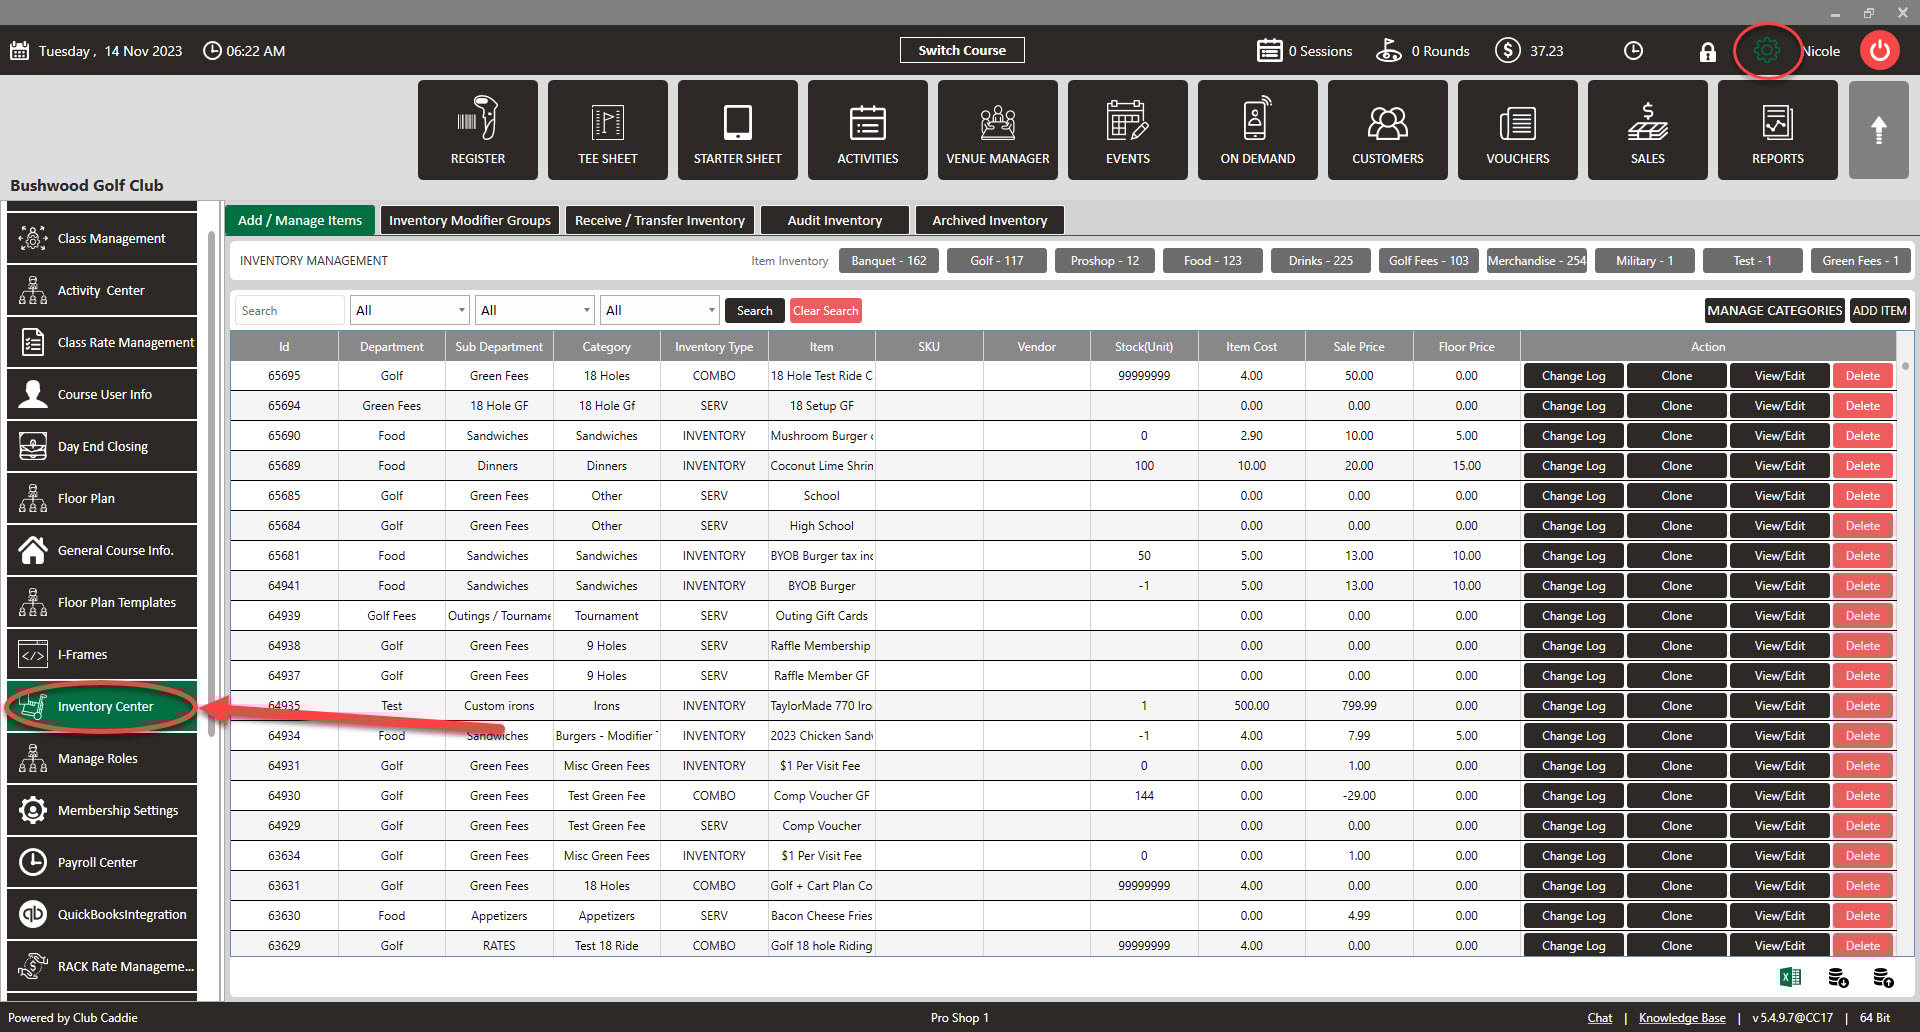Open Floor Plan Templates in the sidebar
Screen dimensions: 1920x1032
(102, 602)
